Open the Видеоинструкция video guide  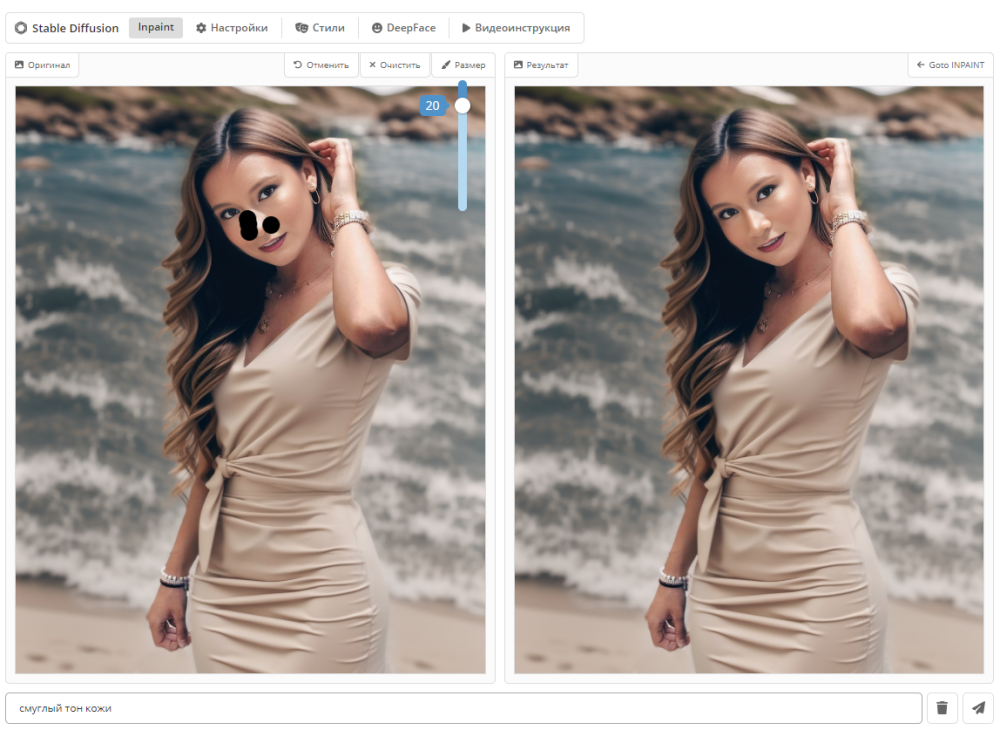point(516,28)
